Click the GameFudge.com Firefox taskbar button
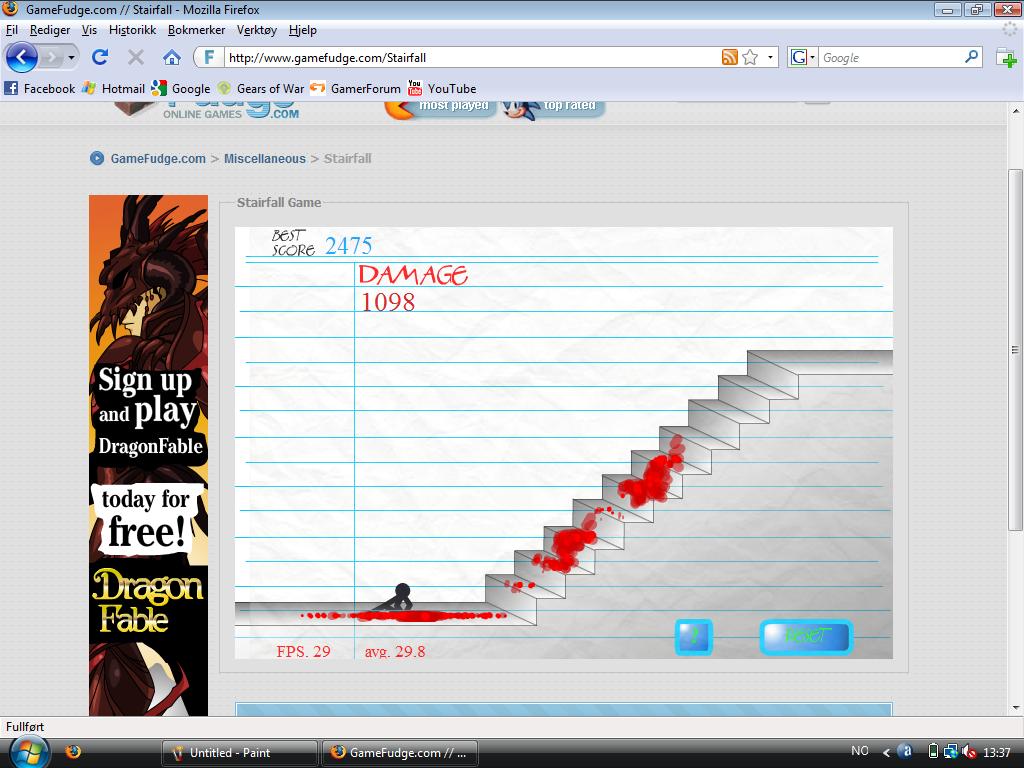Viewport: 1024px width, 768px height. pos(400,753)
